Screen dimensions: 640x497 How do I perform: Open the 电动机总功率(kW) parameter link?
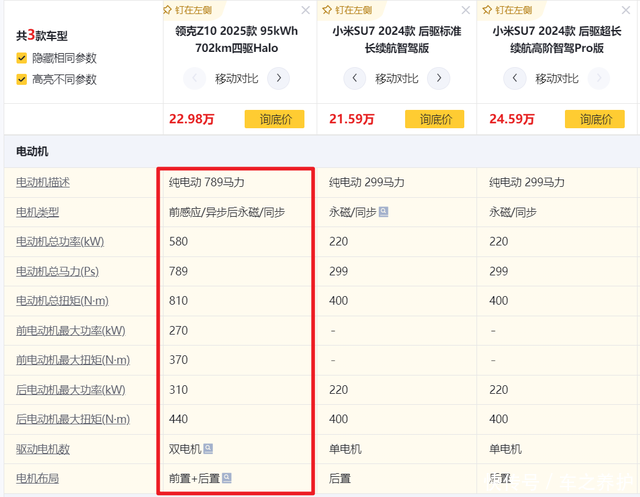59,241
